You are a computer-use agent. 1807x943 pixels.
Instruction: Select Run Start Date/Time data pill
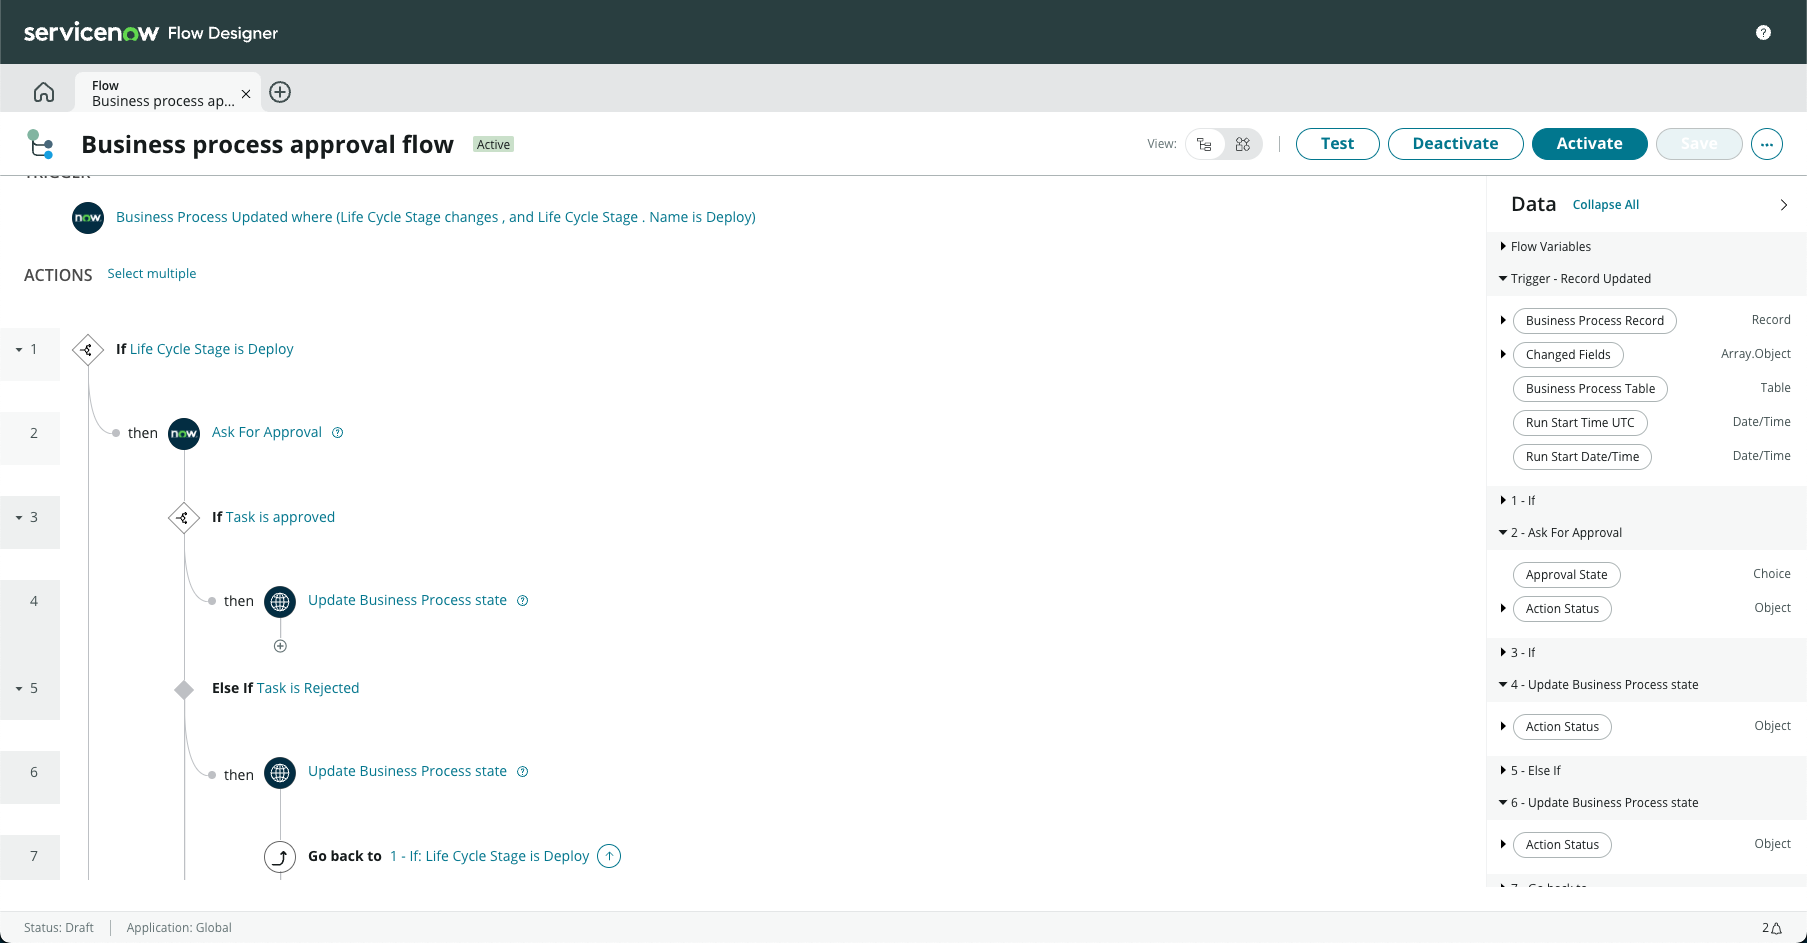[1582, 457]
